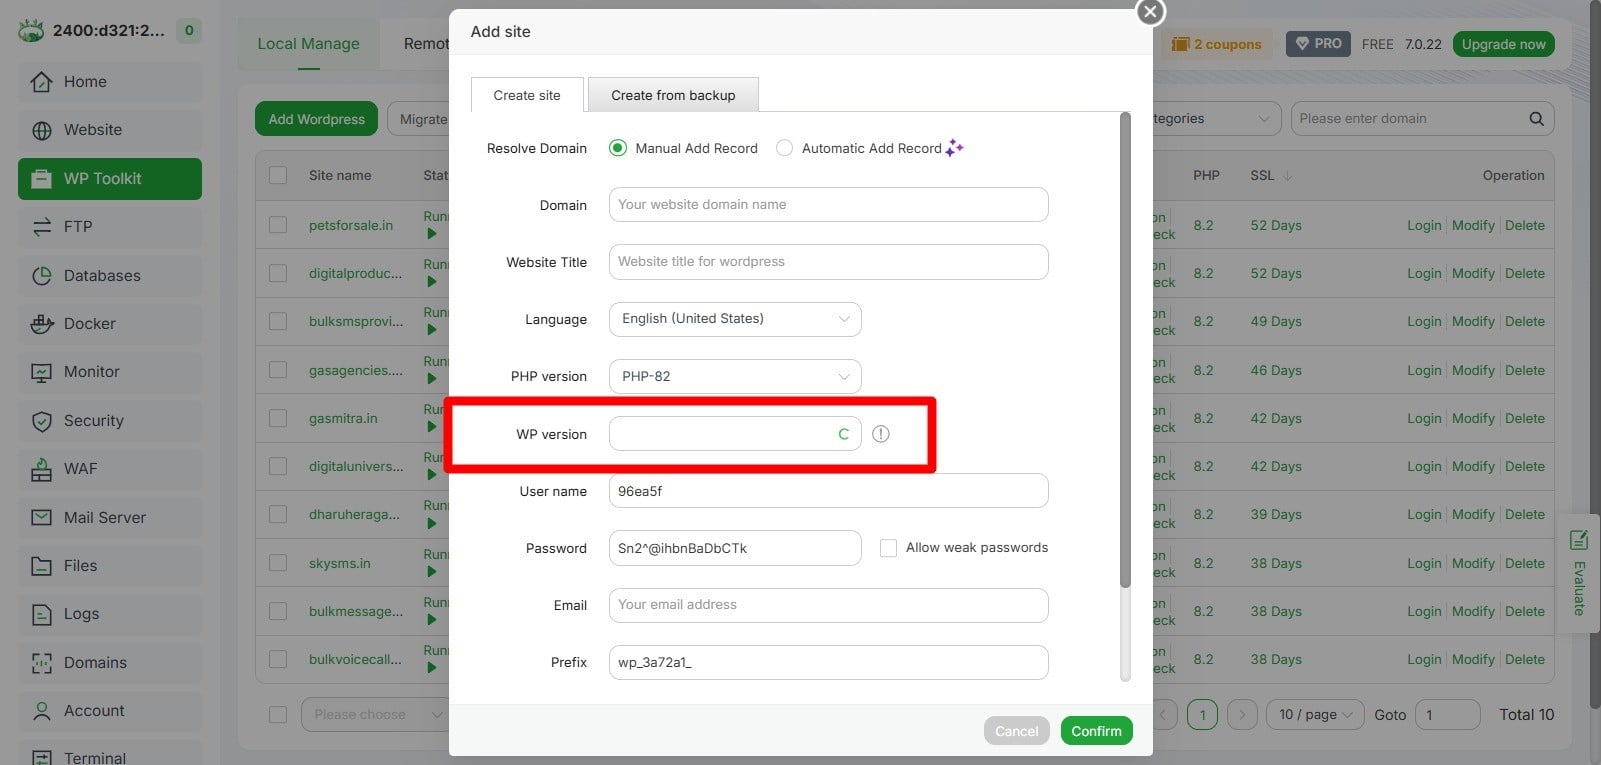This screenshot has width=1601, height=765.
Task: Click the search magnifier icon
Action: 1536,119
